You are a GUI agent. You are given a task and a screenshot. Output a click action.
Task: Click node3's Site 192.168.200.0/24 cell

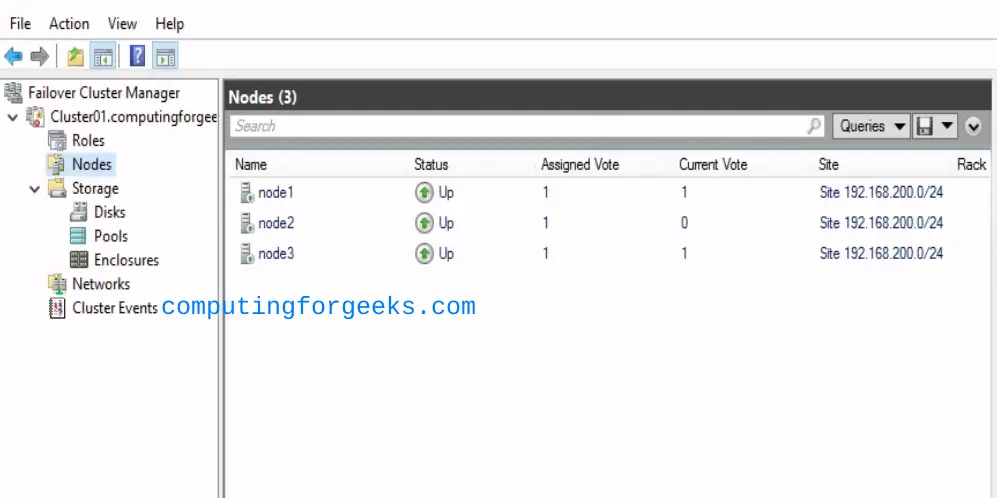[881, 254]
